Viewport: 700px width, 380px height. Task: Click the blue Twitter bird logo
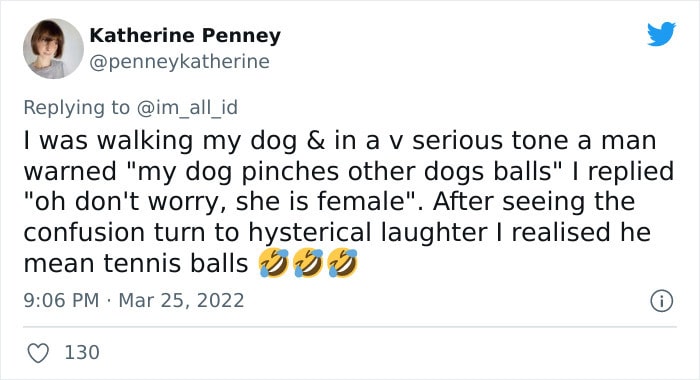click(661, 34)
